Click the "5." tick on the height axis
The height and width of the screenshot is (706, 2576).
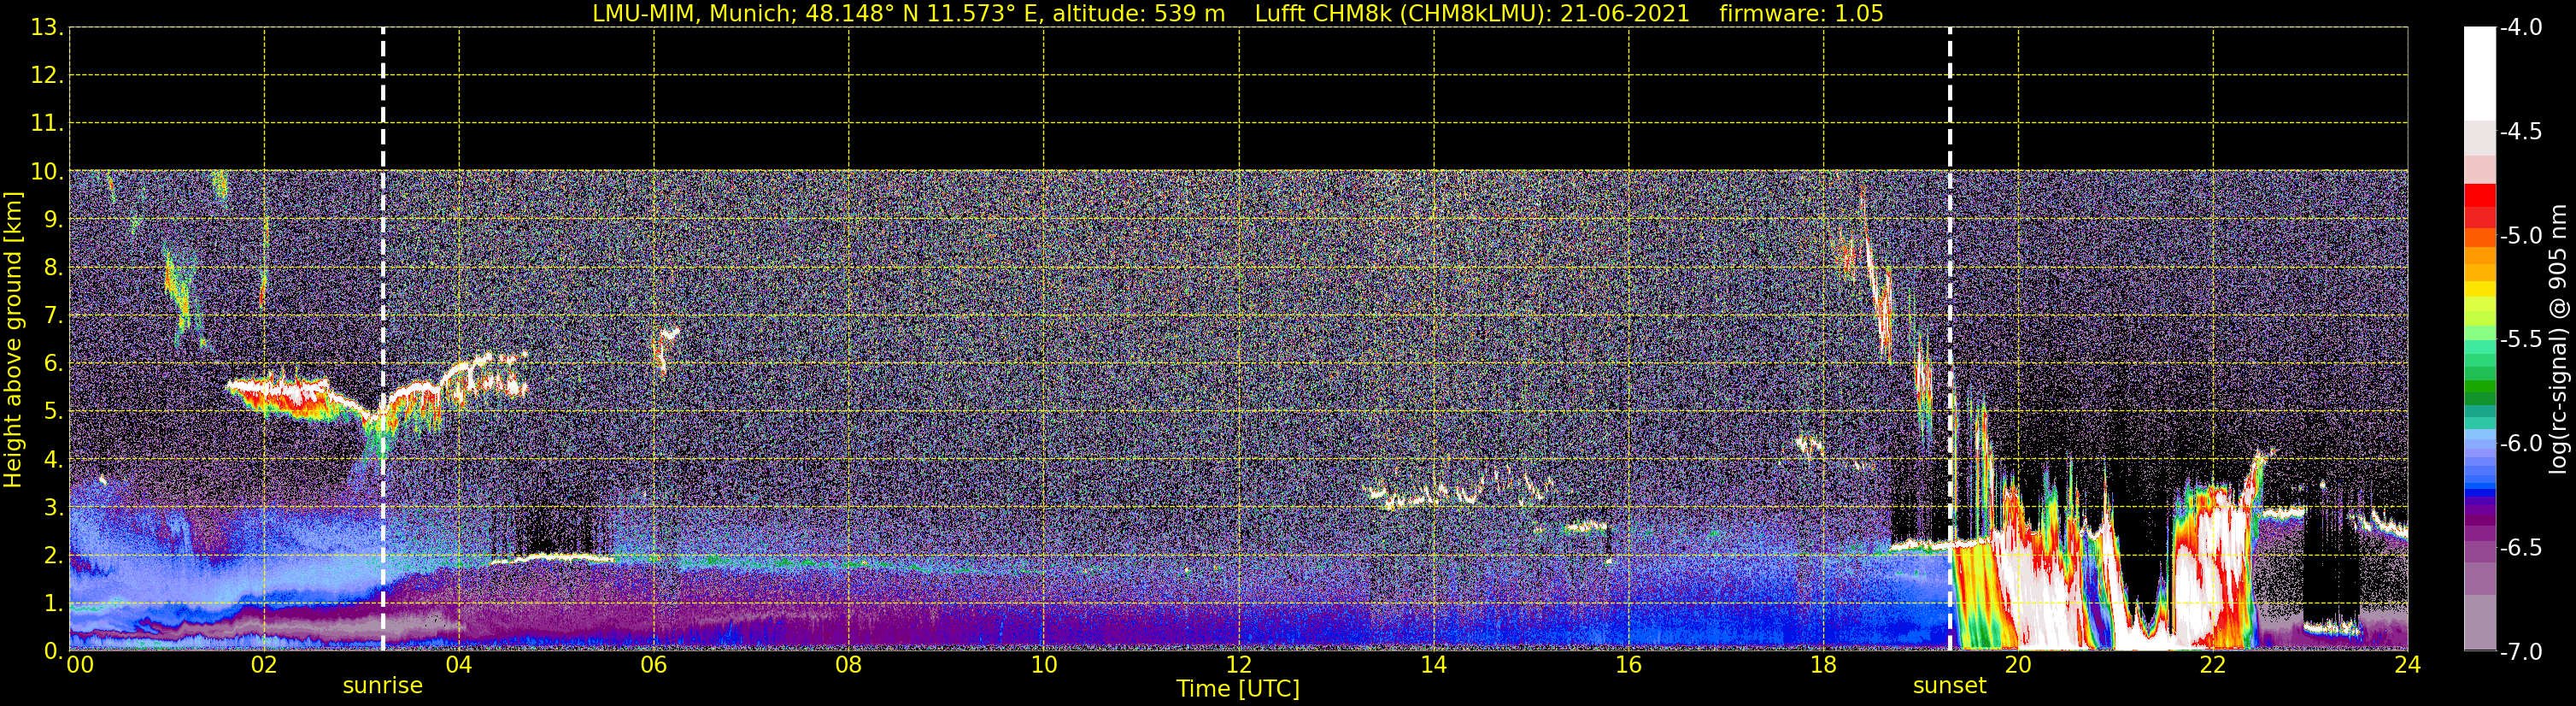pyautogui.click(x=53, y=412)
